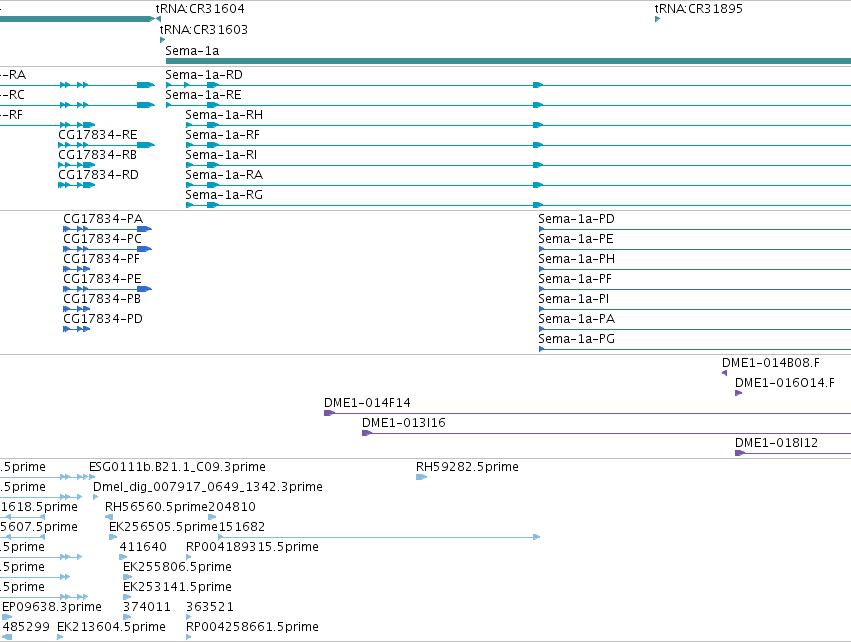Select EST EK253141.5prime
The height and width of the screenshot is (642, 851).
(x=177, y=588)
